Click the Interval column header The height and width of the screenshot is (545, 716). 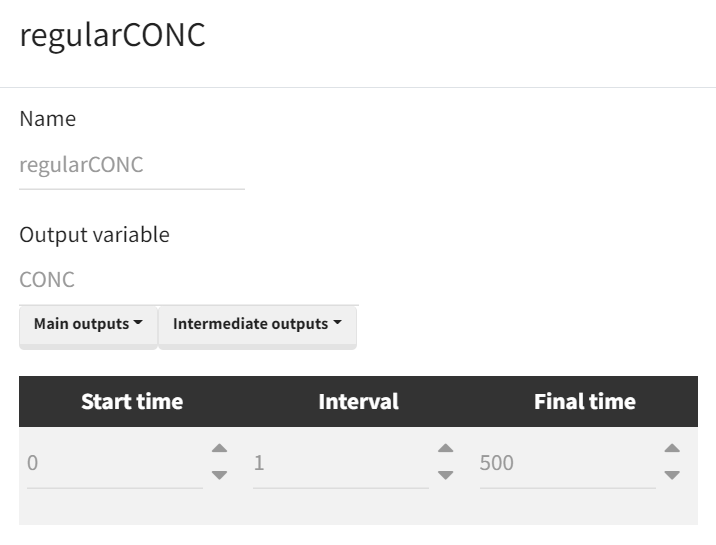pos(358,402)
